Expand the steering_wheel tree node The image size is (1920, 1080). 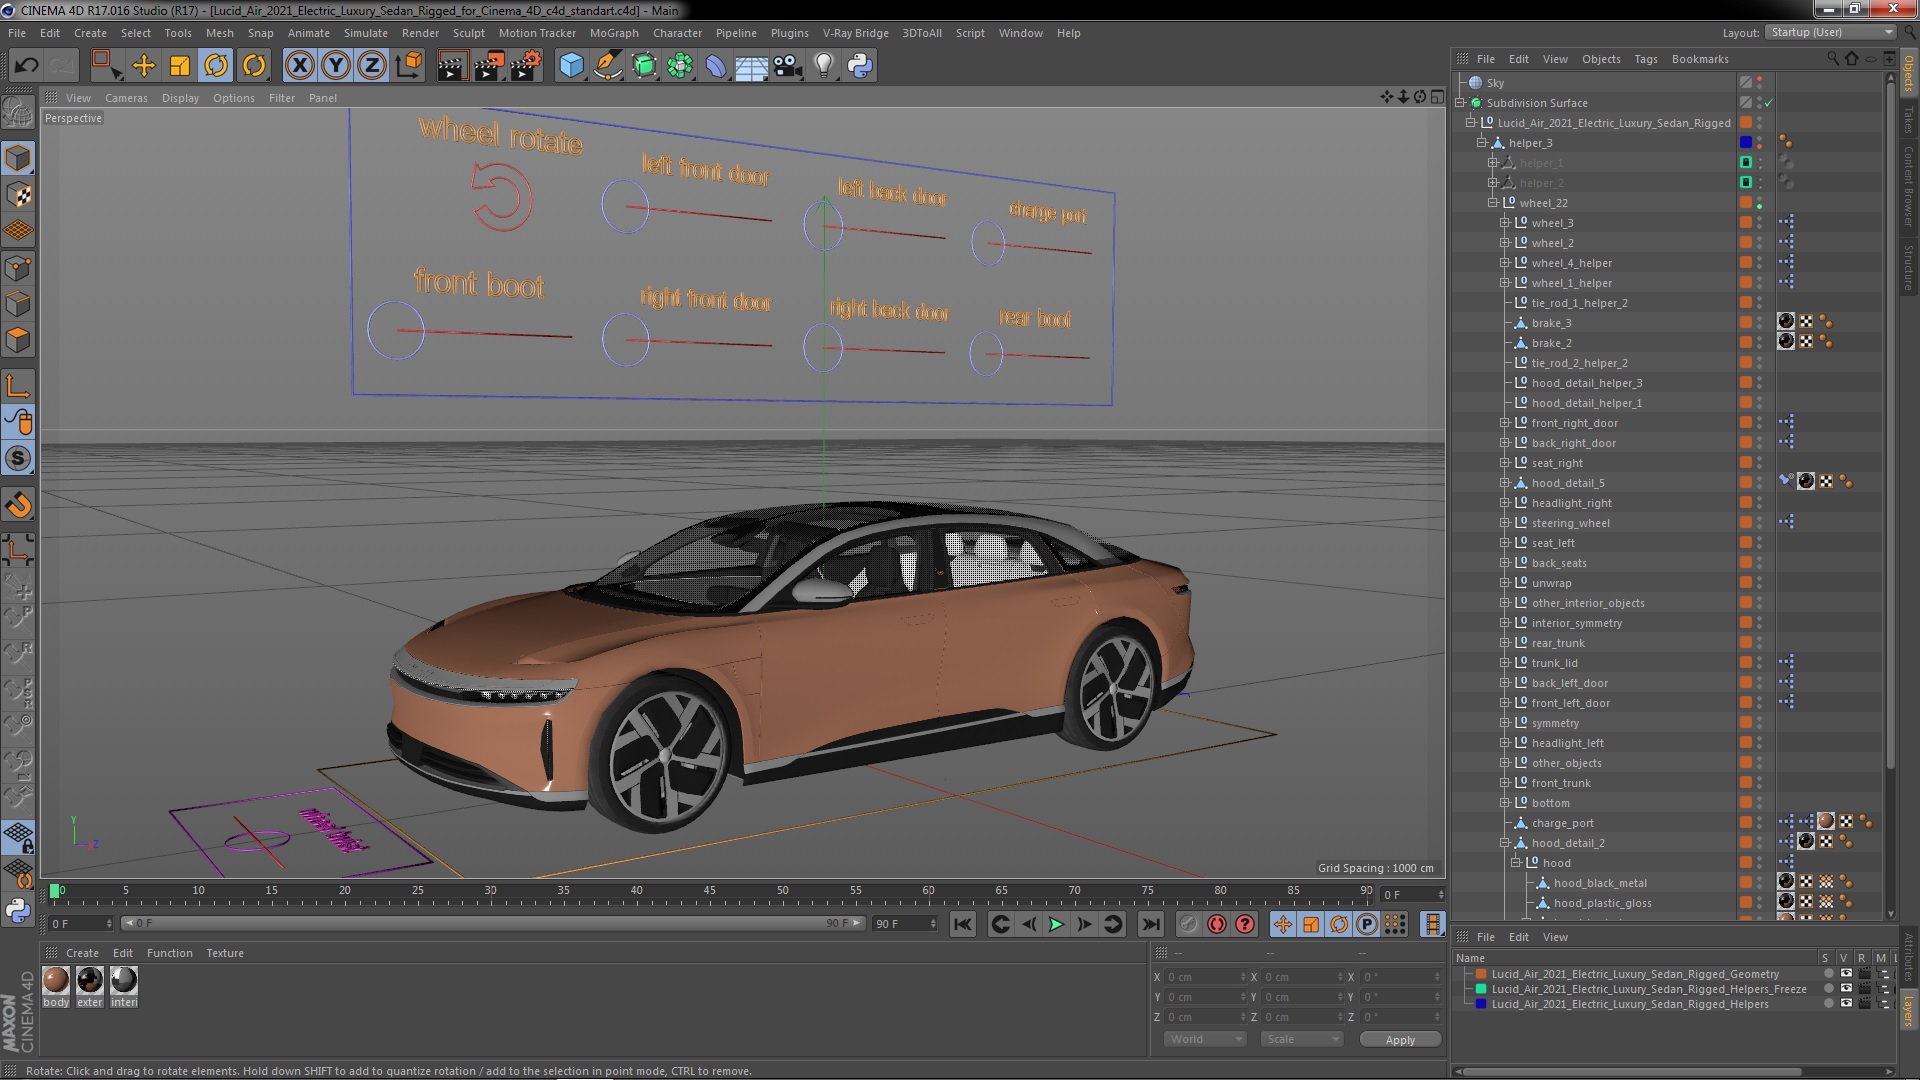pyautogui.click(x=1504, y=523)
